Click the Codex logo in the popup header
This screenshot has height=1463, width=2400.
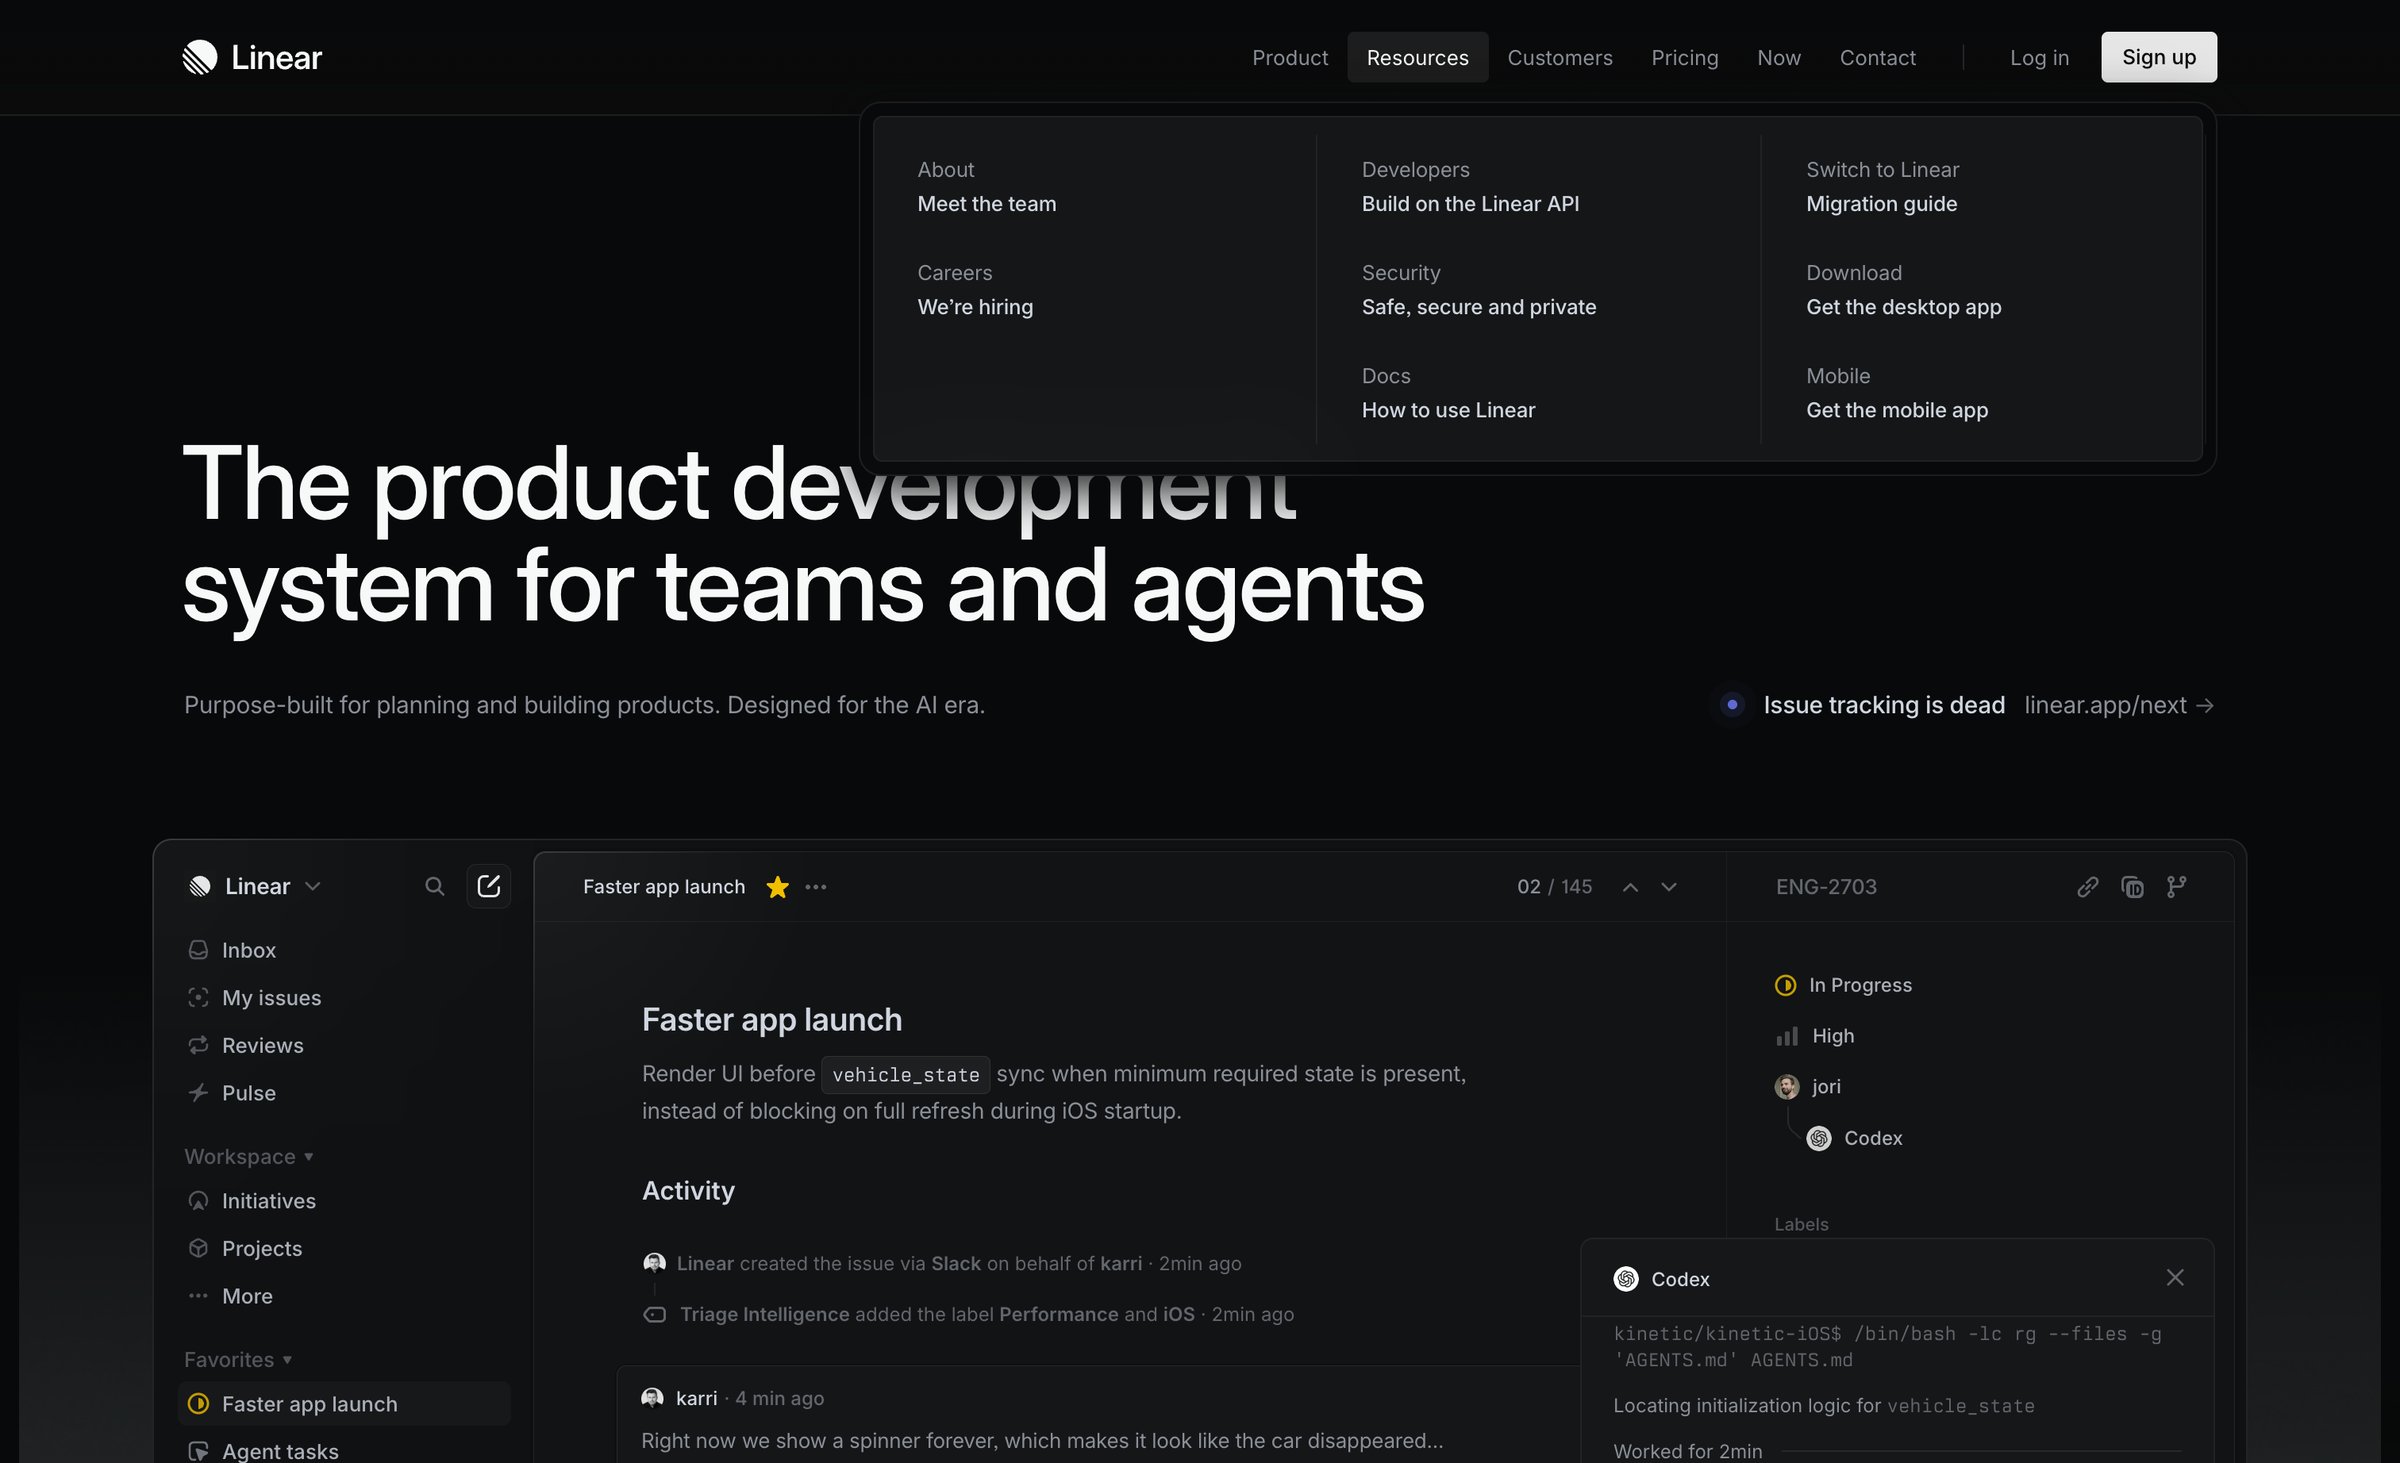(1626, 1279)
